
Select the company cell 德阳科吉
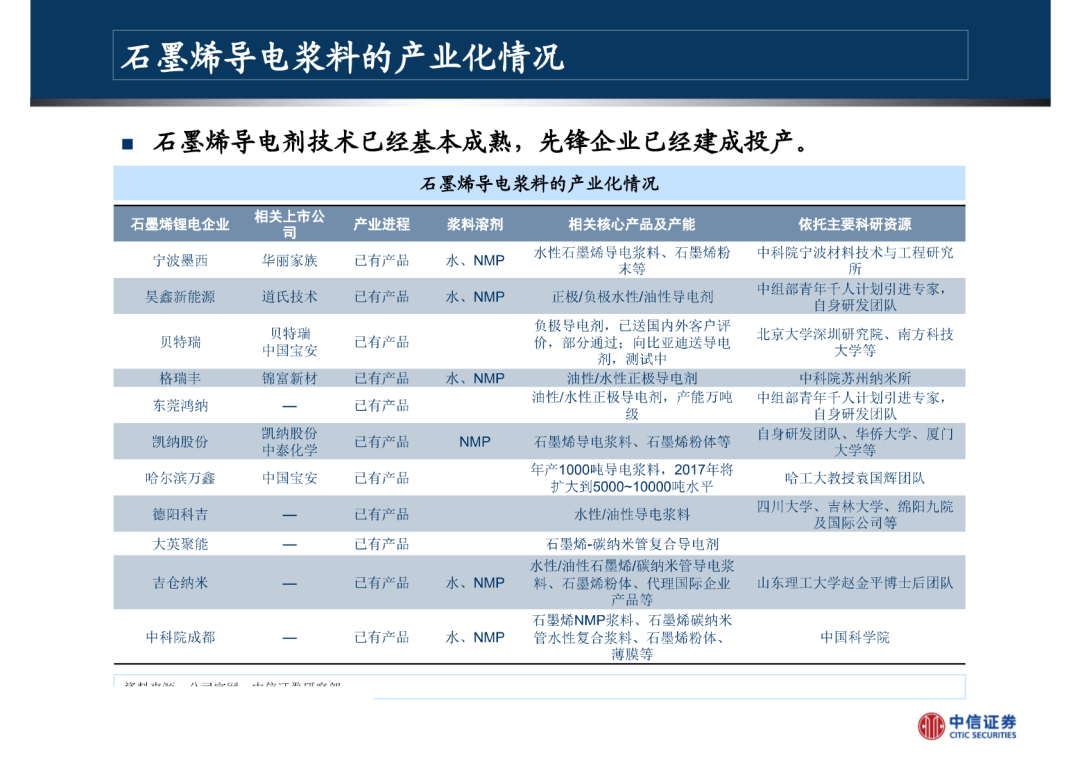[180, 515]
